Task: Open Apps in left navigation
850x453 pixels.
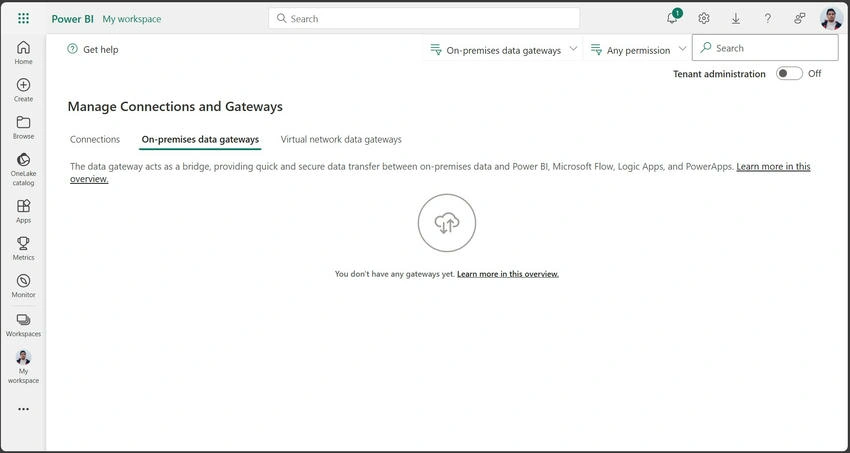Action: click(x=23, y=211)
